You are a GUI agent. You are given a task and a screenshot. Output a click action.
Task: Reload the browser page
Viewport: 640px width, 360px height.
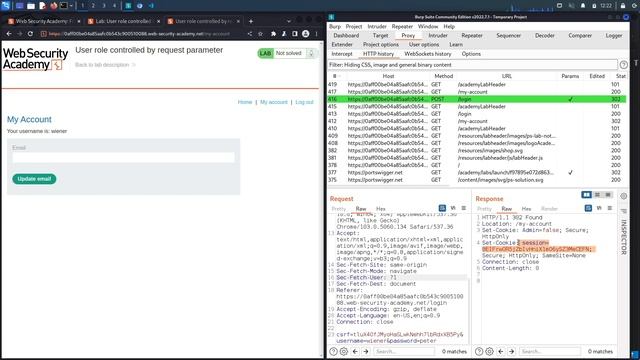[30, 34]
